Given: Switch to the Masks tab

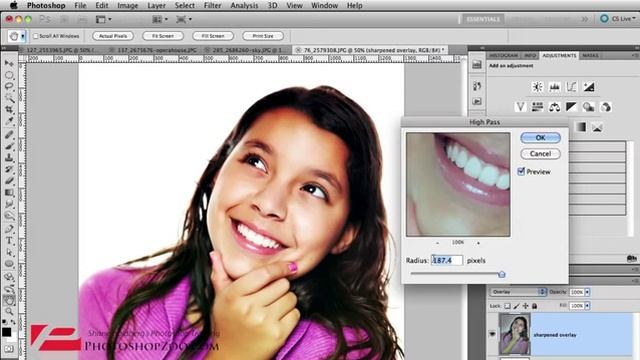Looking at the screenshot, I should (x=590, y=56).
